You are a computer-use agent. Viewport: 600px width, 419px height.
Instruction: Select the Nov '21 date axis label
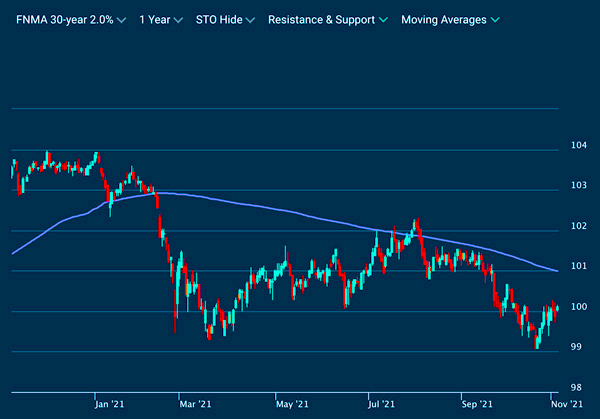point(566,404)
